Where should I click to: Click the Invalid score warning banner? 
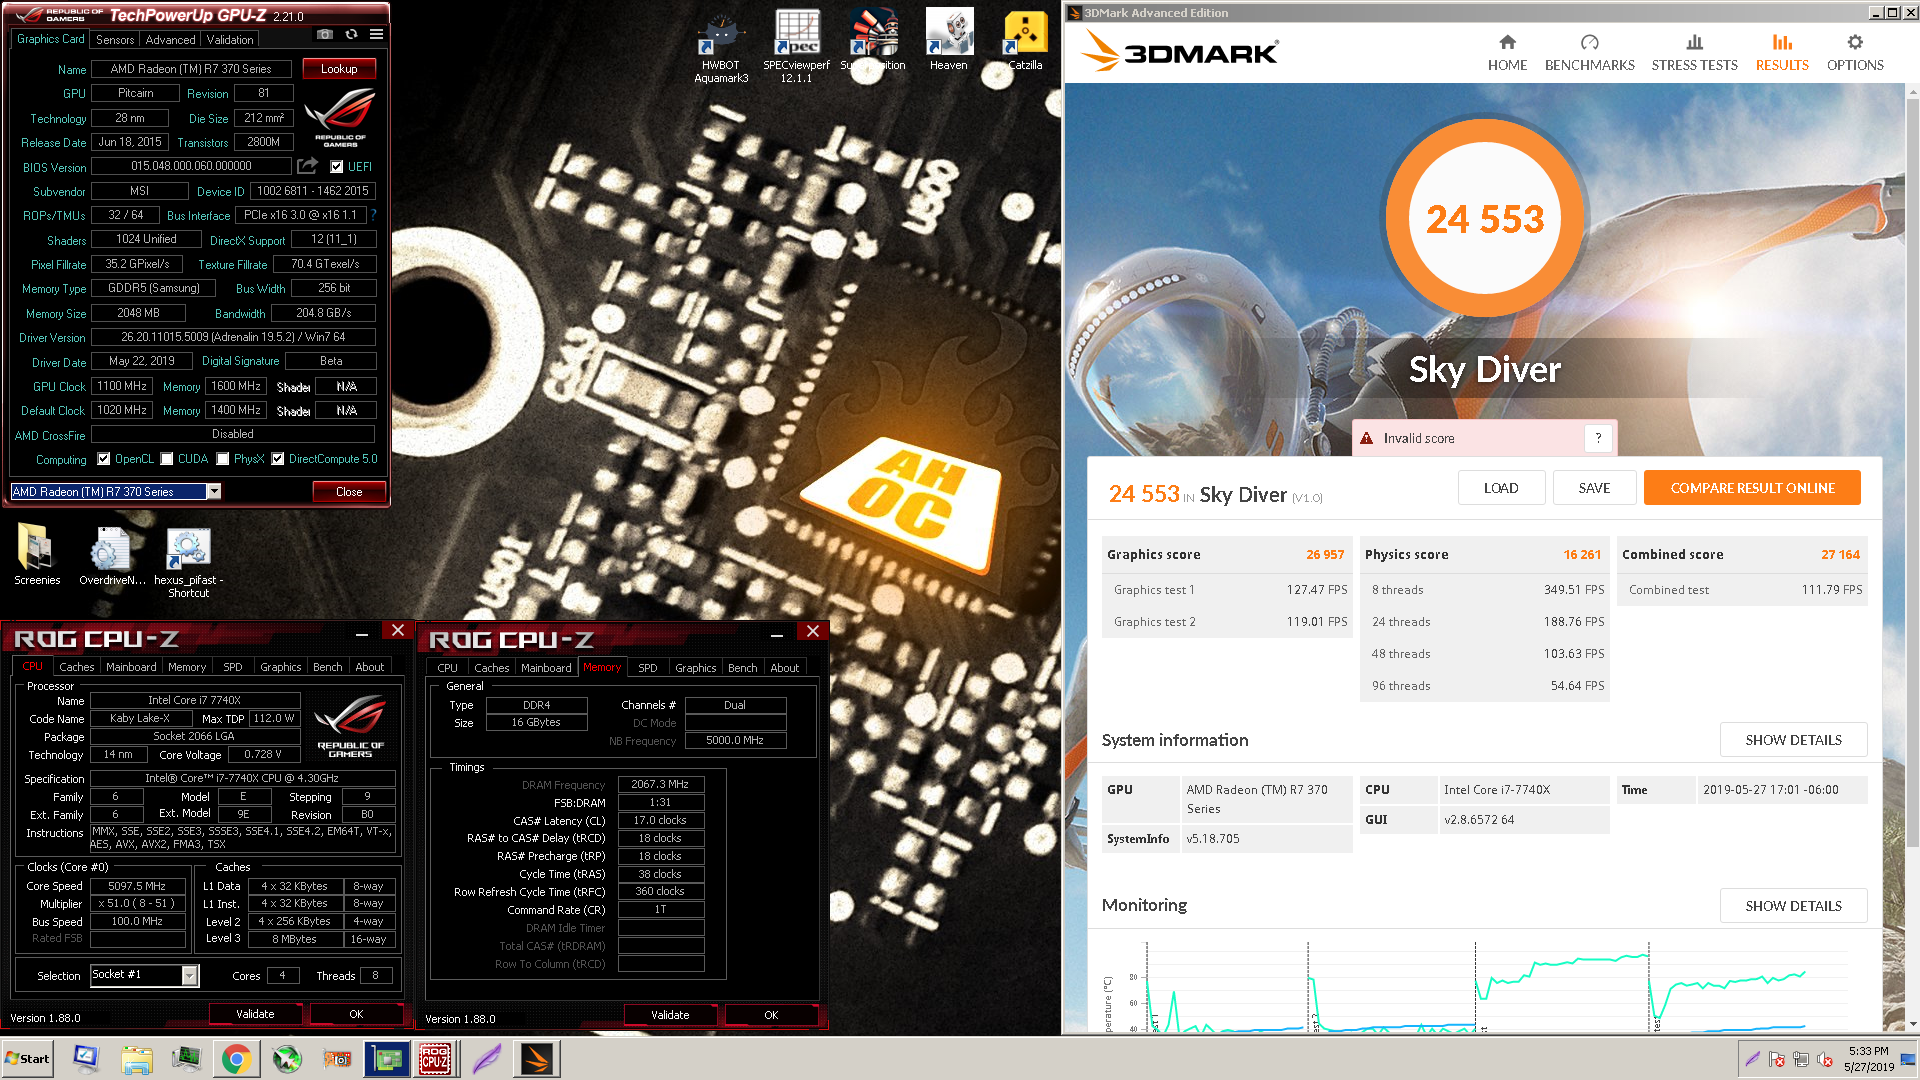(1484, 438)
